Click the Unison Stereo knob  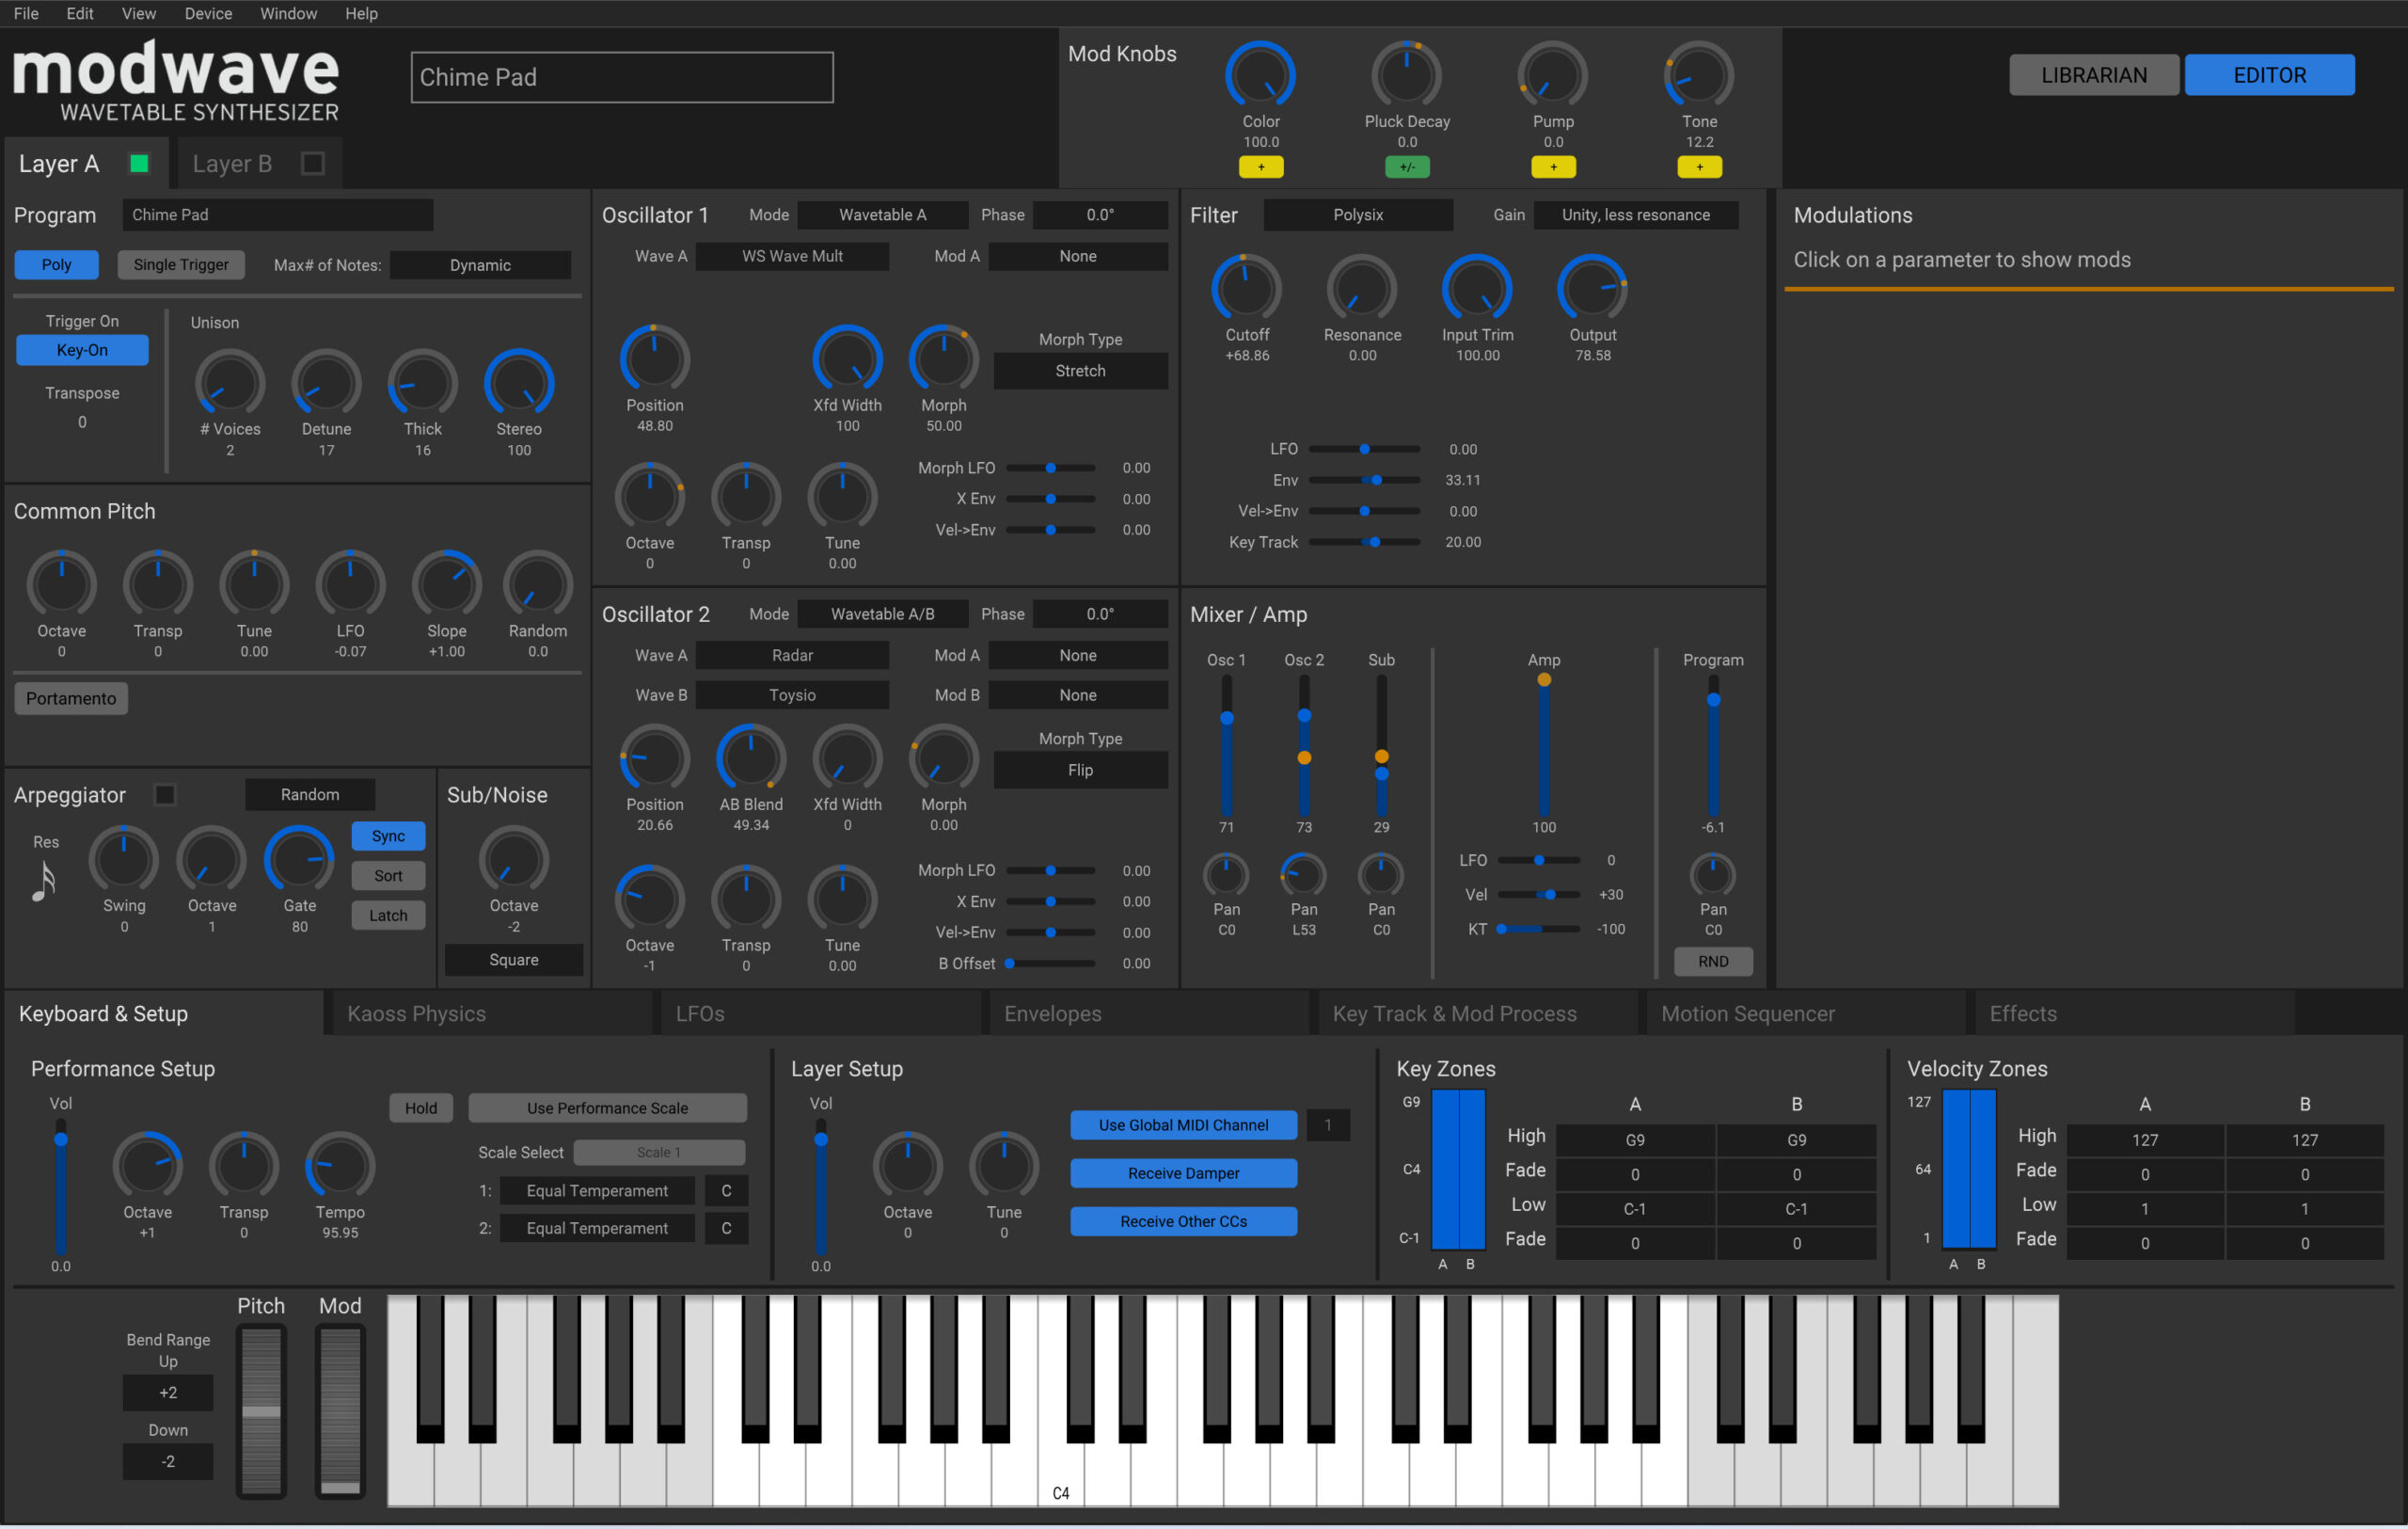coord(519,383)
